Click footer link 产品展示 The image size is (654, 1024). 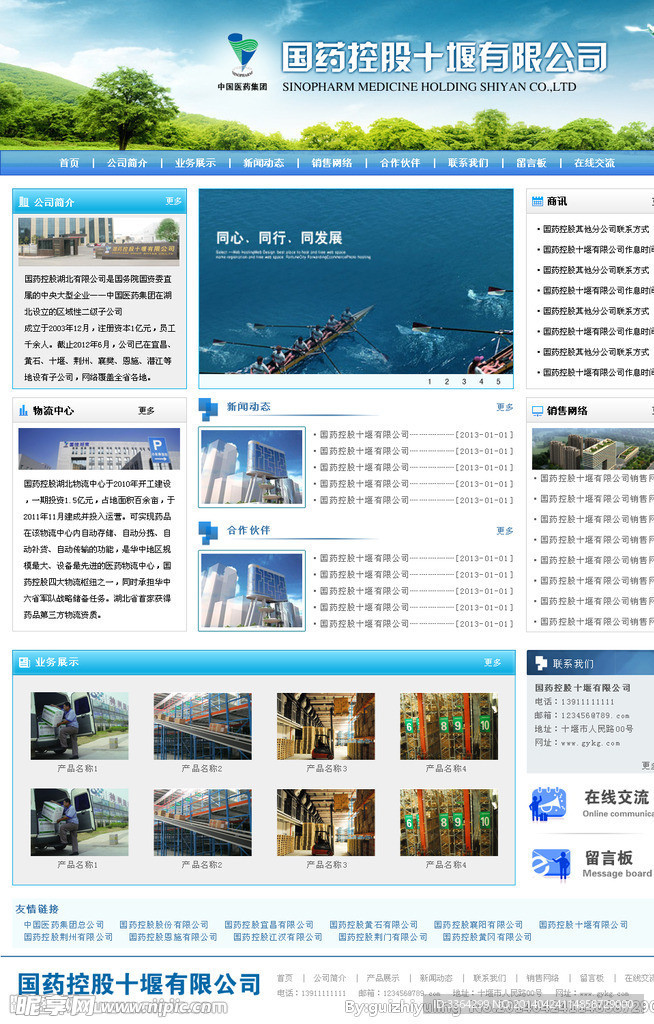383,978
